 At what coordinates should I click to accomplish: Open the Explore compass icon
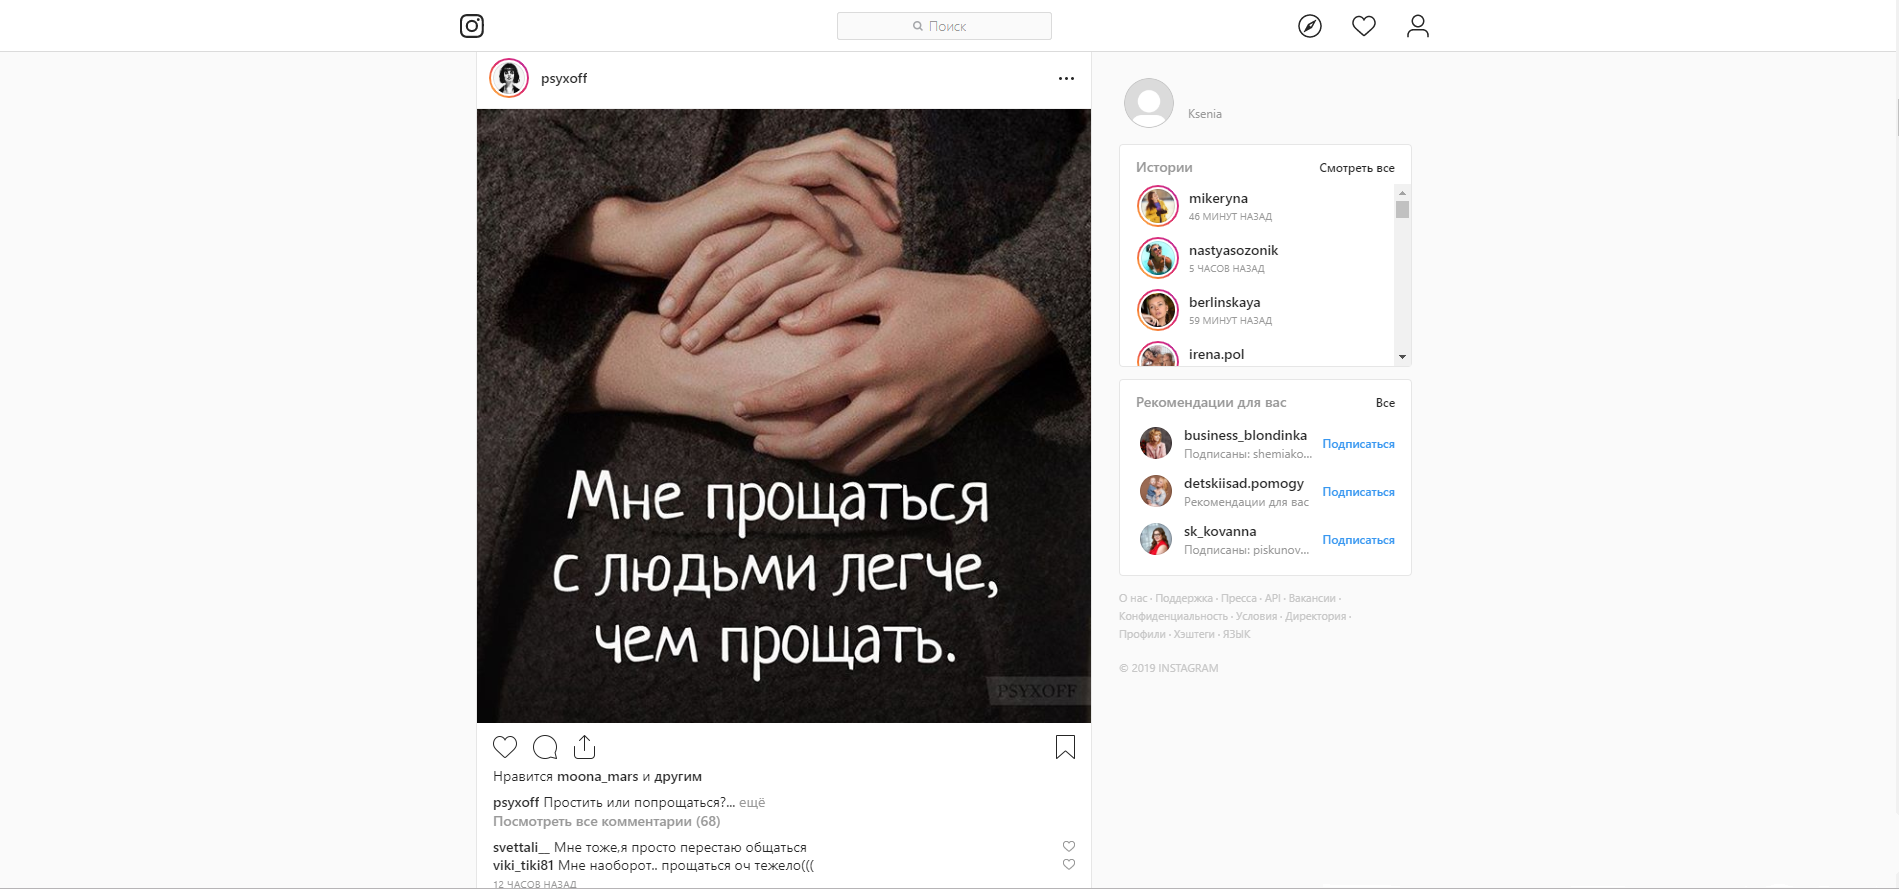pos(1309,26)
